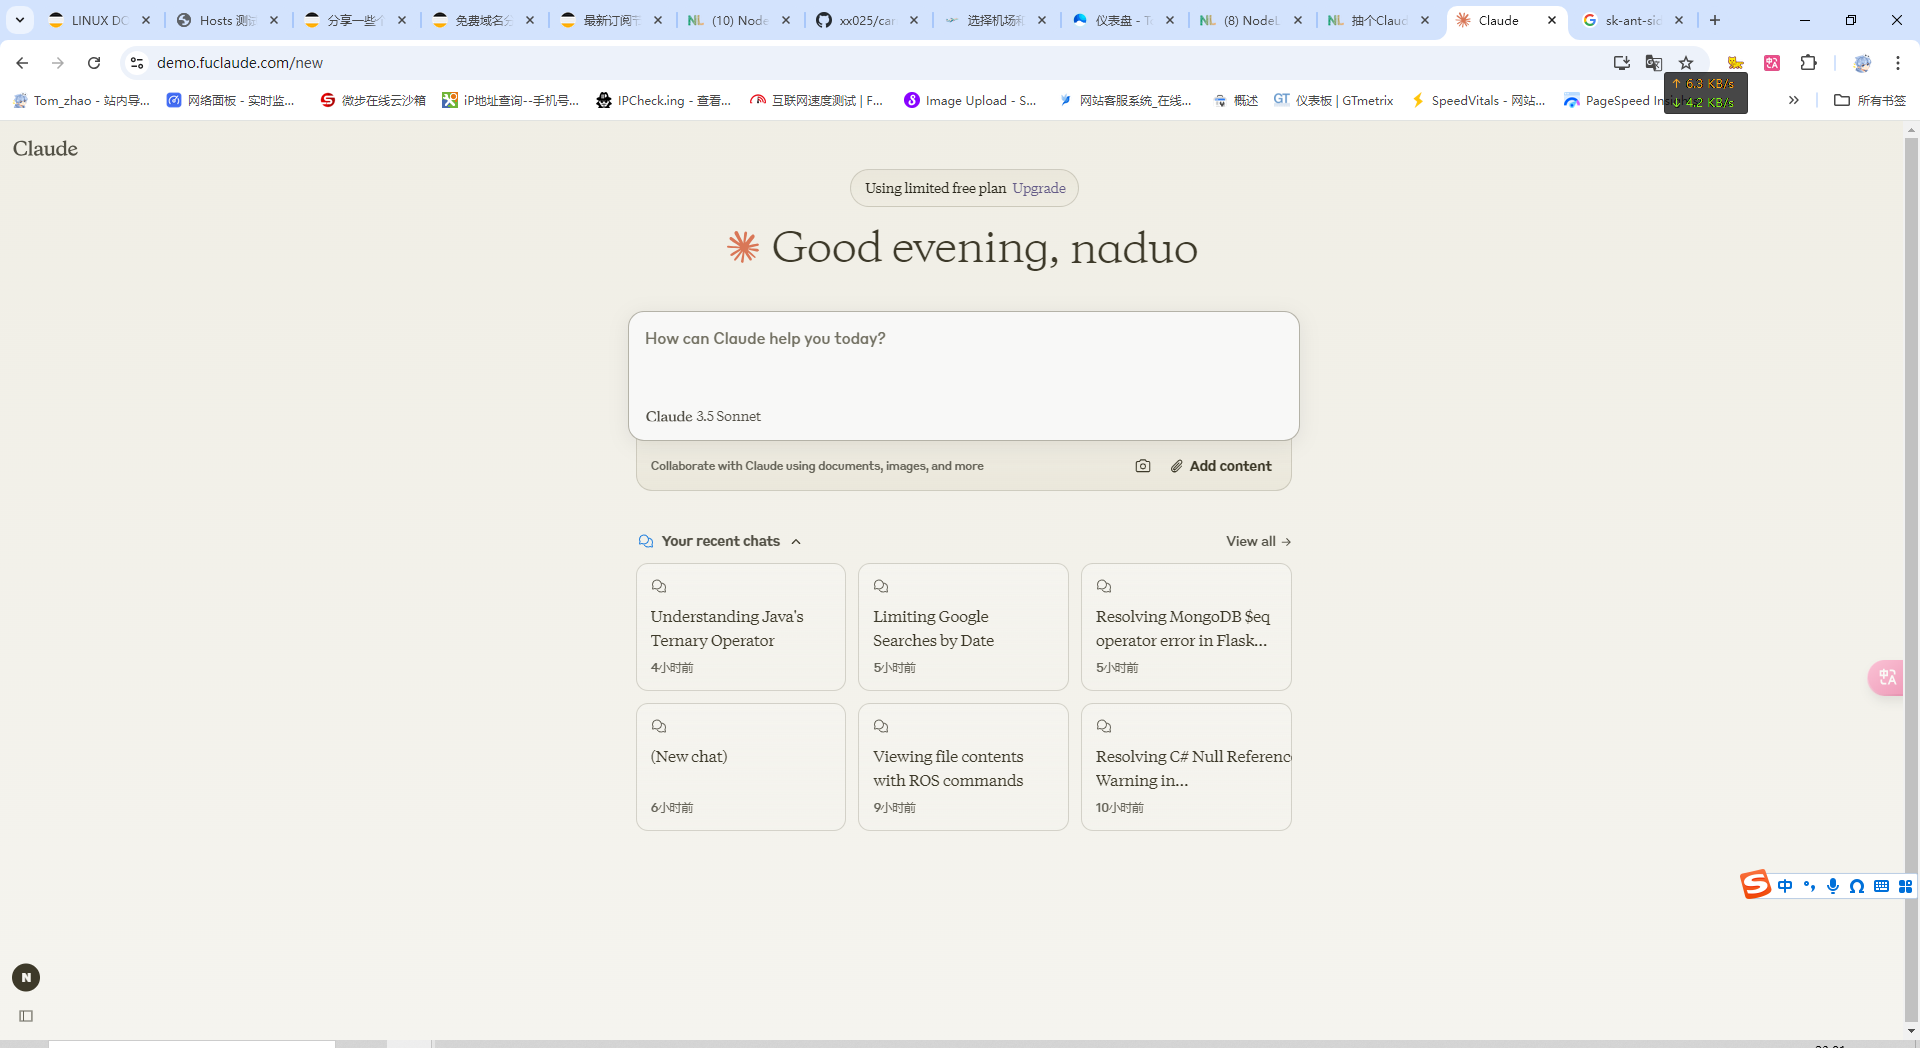The image size is (1920, 1048).
Task: Open a new browser tab
Action: pyautogui.click(x=1715, y=20)
